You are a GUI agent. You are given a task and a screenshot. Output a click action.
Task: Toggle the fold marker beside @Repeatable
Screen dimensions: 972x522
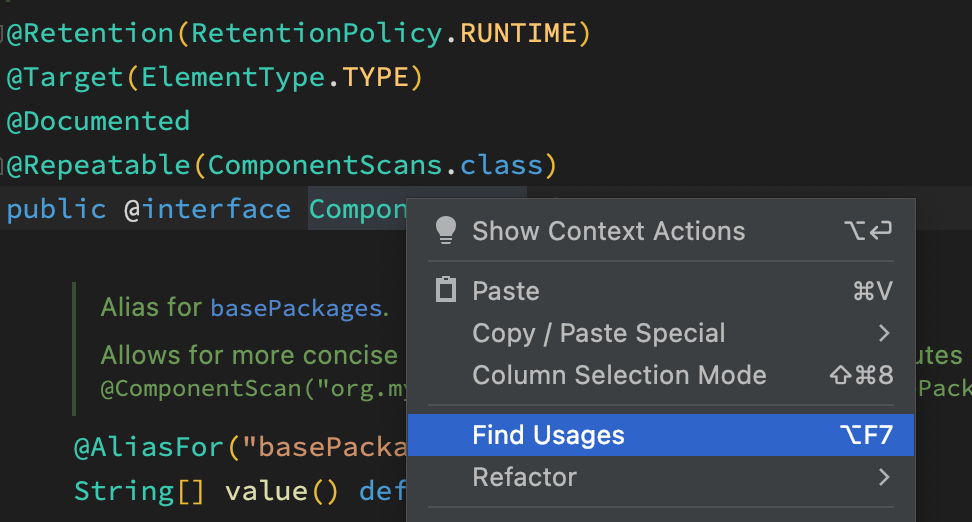pyautogui.click(x=3, y=165)
